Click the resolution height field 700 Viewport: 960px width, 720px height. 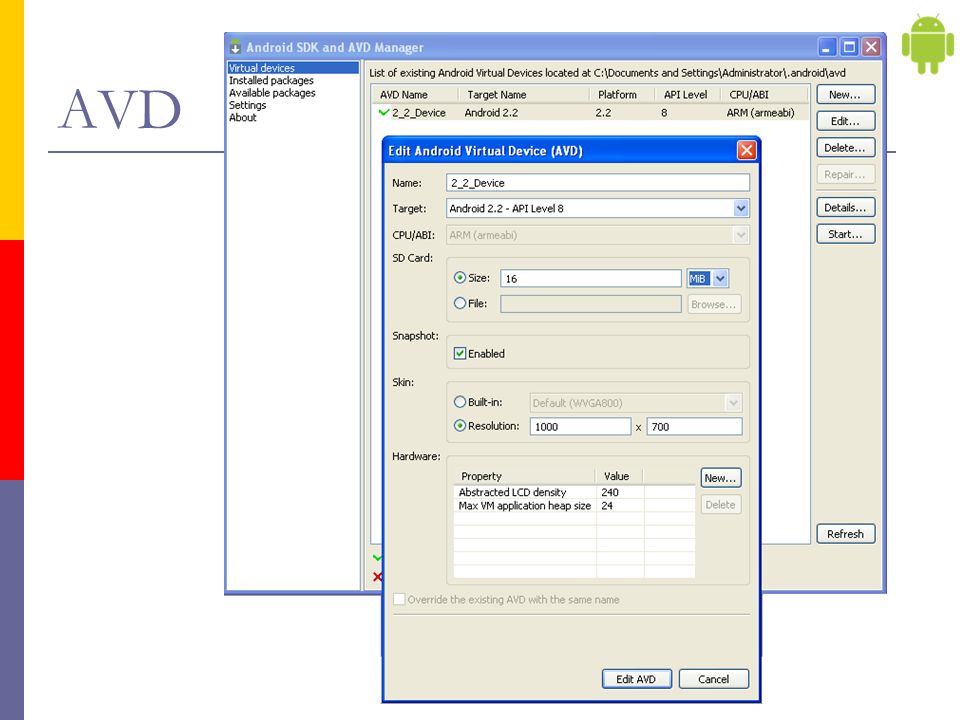pos(694,427)
